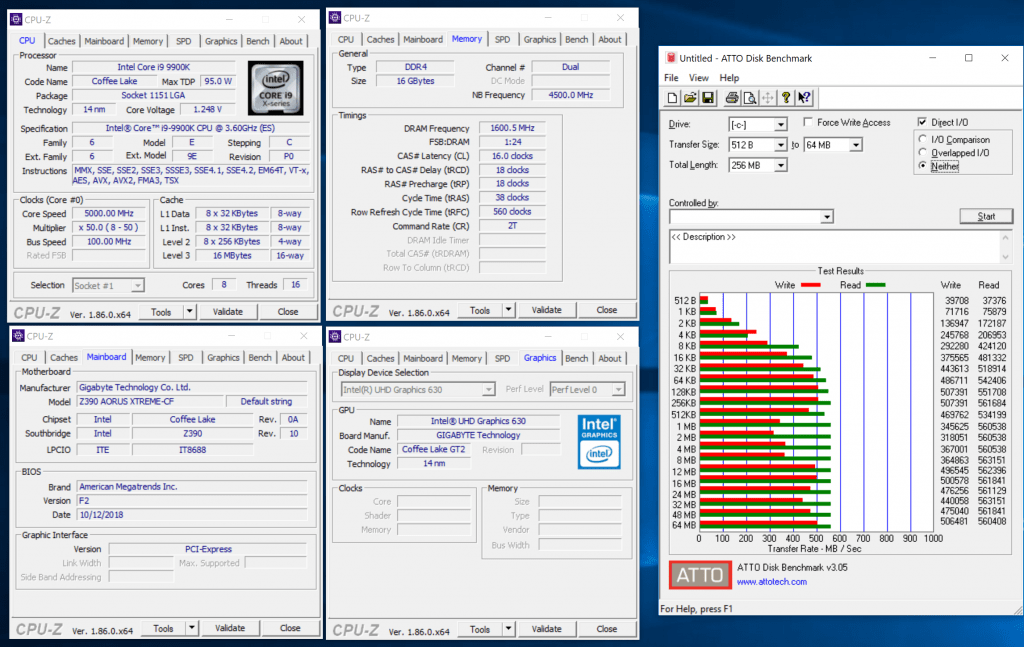Activate the context help arrow icon in ATTO
The width and height of the screenshot is (1024, 647).
point(804,98)
